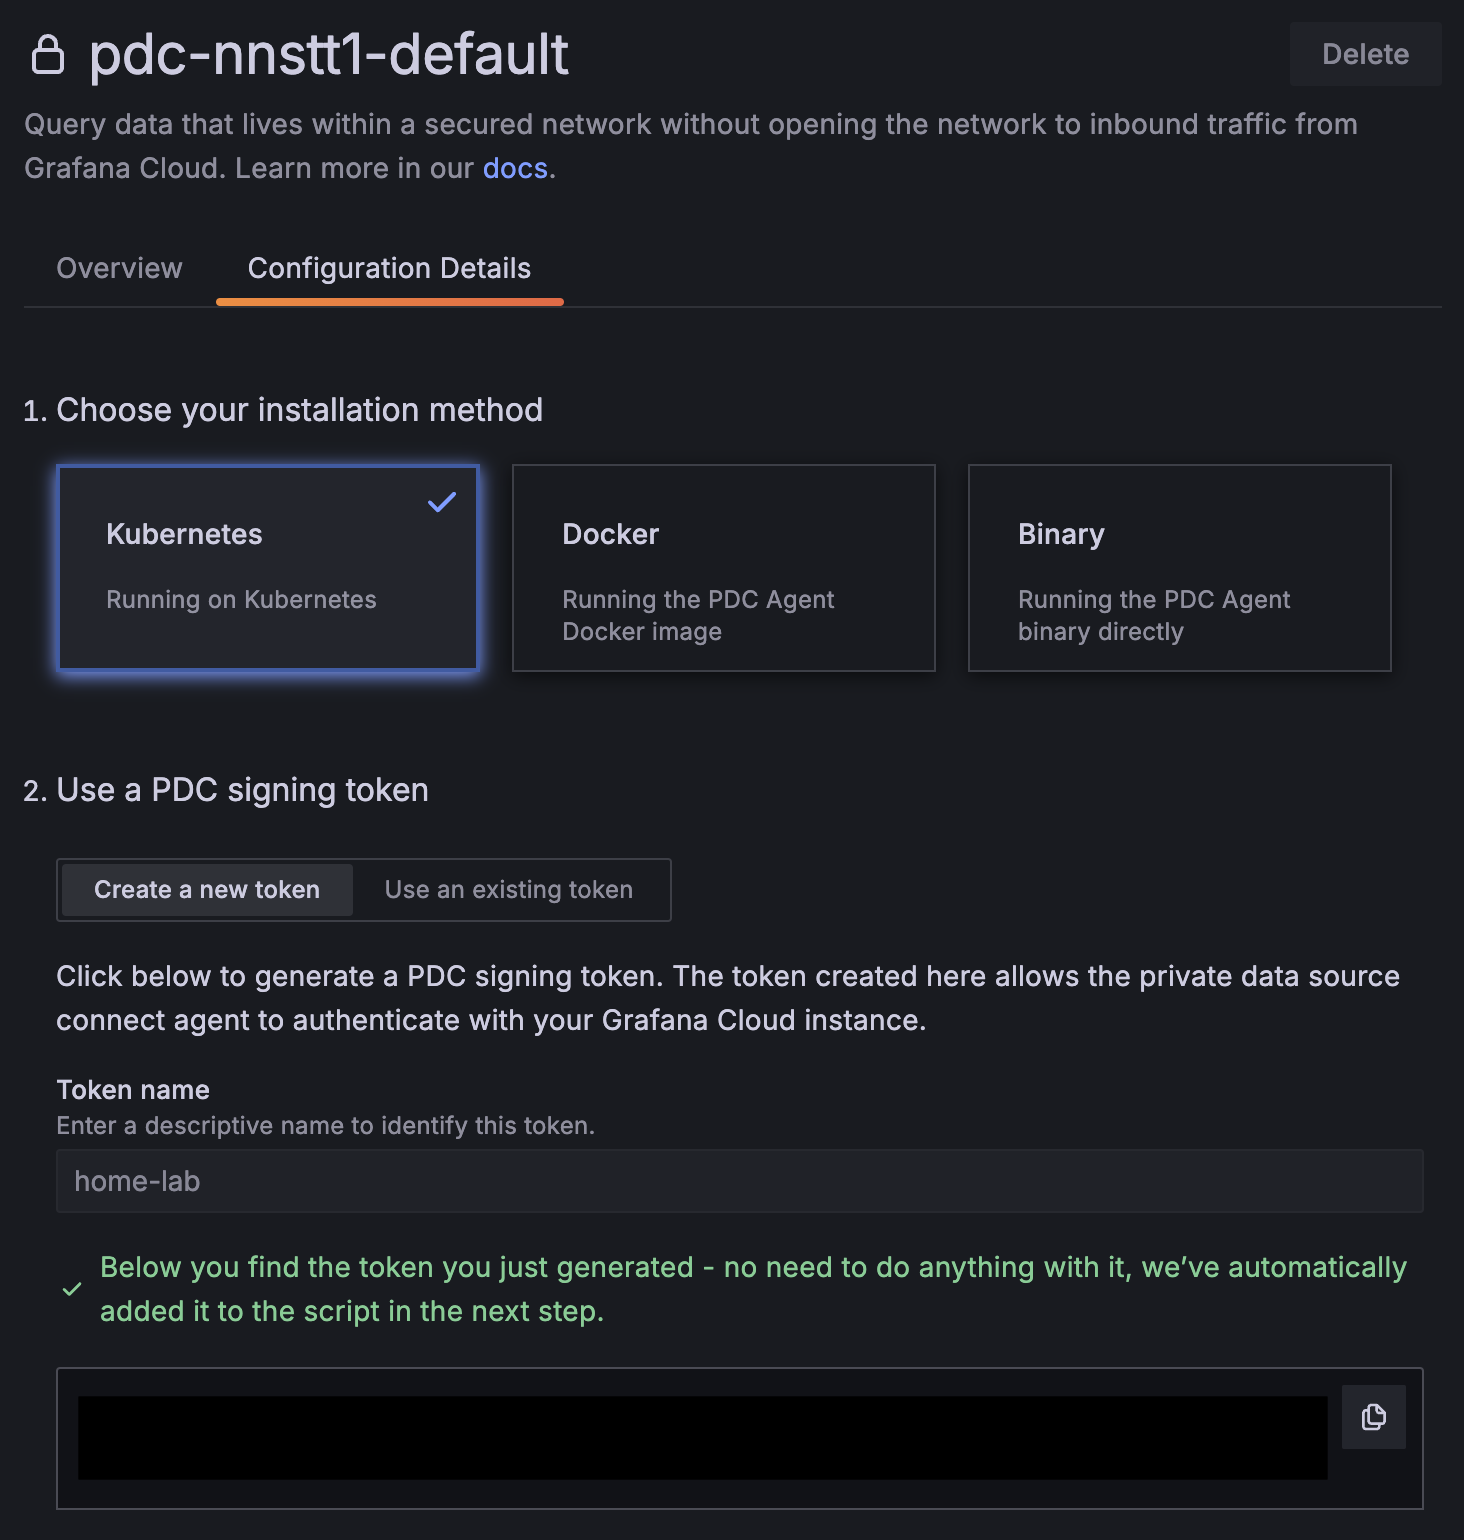Click the redacted generated token box
This screenshot has height=1540, width=1464.
[702, 1438]
